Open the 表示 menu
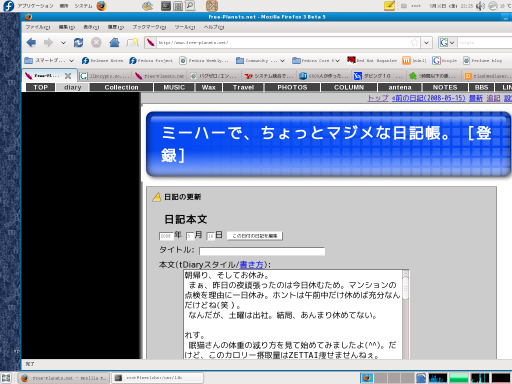This screenshot has width=512, height=384. pyautogui.click(x=91, y=27)
